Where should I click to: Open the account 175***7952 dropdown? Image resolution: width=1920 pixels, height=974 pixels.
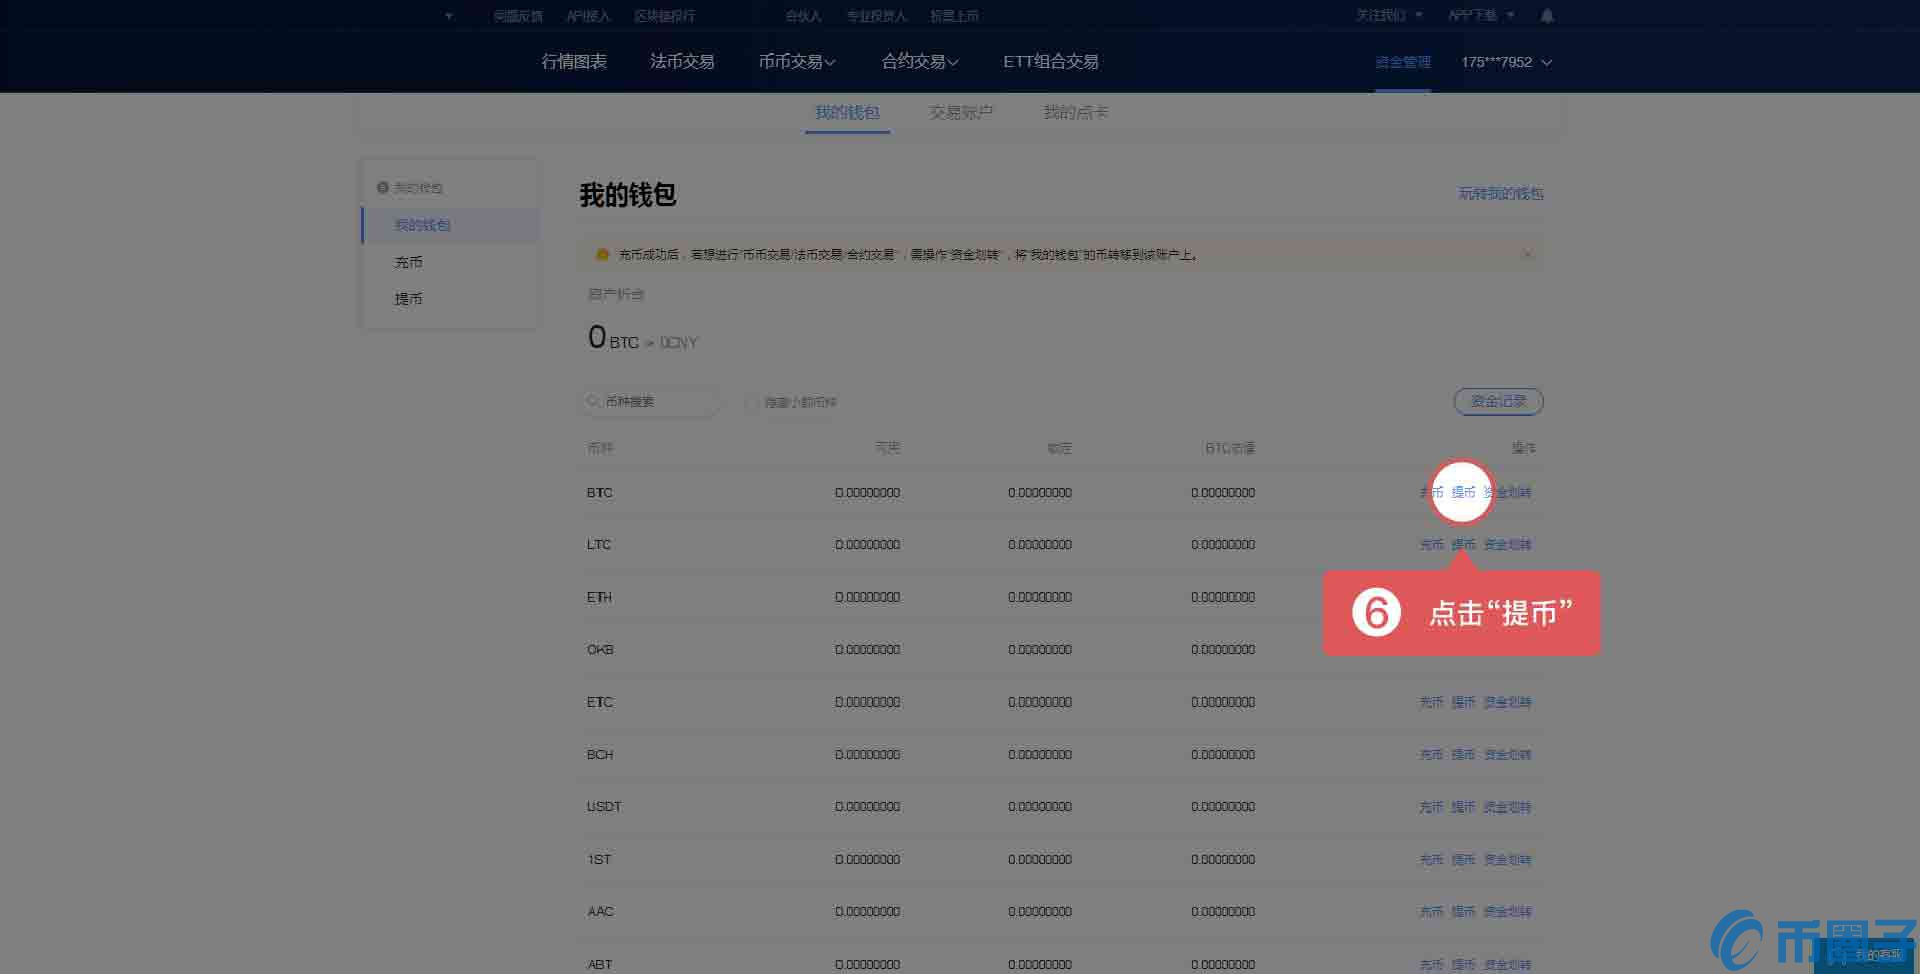(x=1506, y=62)
